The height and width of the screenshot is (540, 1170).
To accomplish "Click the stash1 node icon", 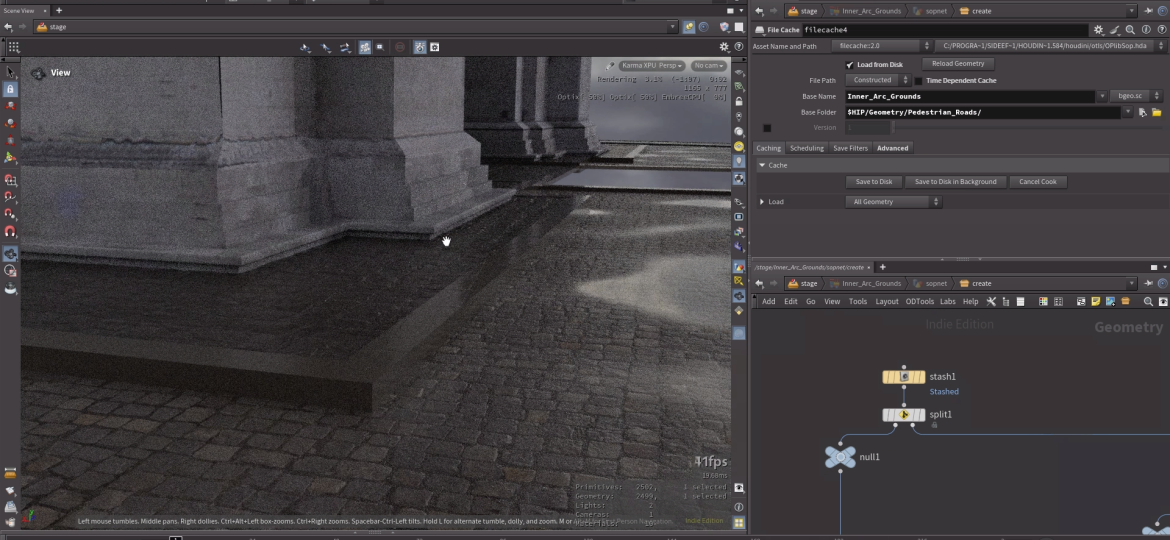I will click(903, 377).
